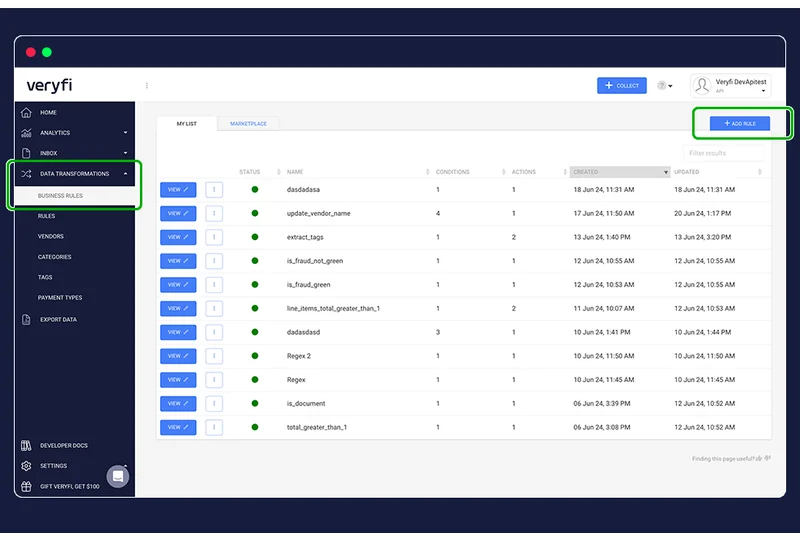The image size is (800, 533).
Task: Click the Inbox document icon
Action: pos(26,153)
